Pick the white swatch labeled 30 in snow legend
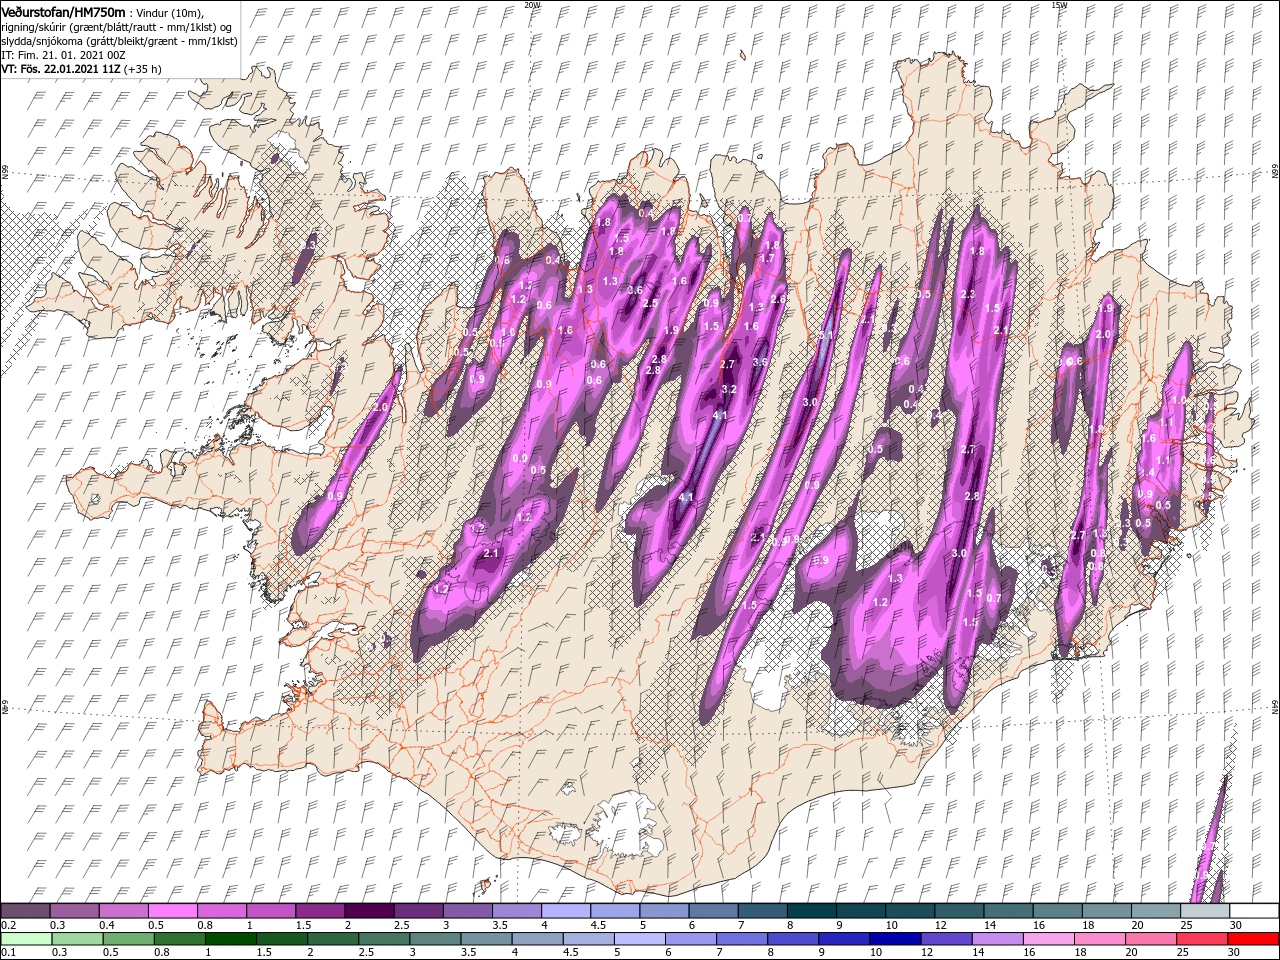This screenshot has width=1280, height=960. click(1254, 911)
